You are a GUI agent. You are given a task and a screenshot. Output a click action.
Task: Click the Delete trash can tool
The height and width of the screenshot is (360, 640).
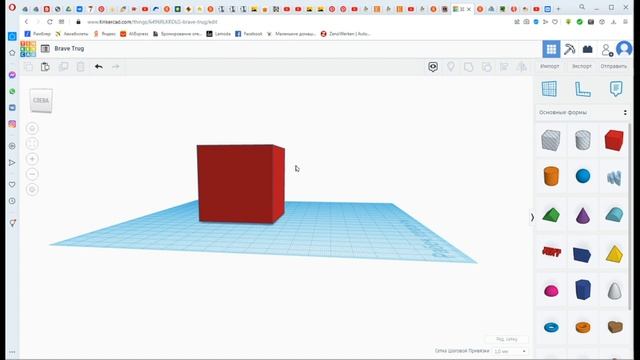(x=80, y=67)
